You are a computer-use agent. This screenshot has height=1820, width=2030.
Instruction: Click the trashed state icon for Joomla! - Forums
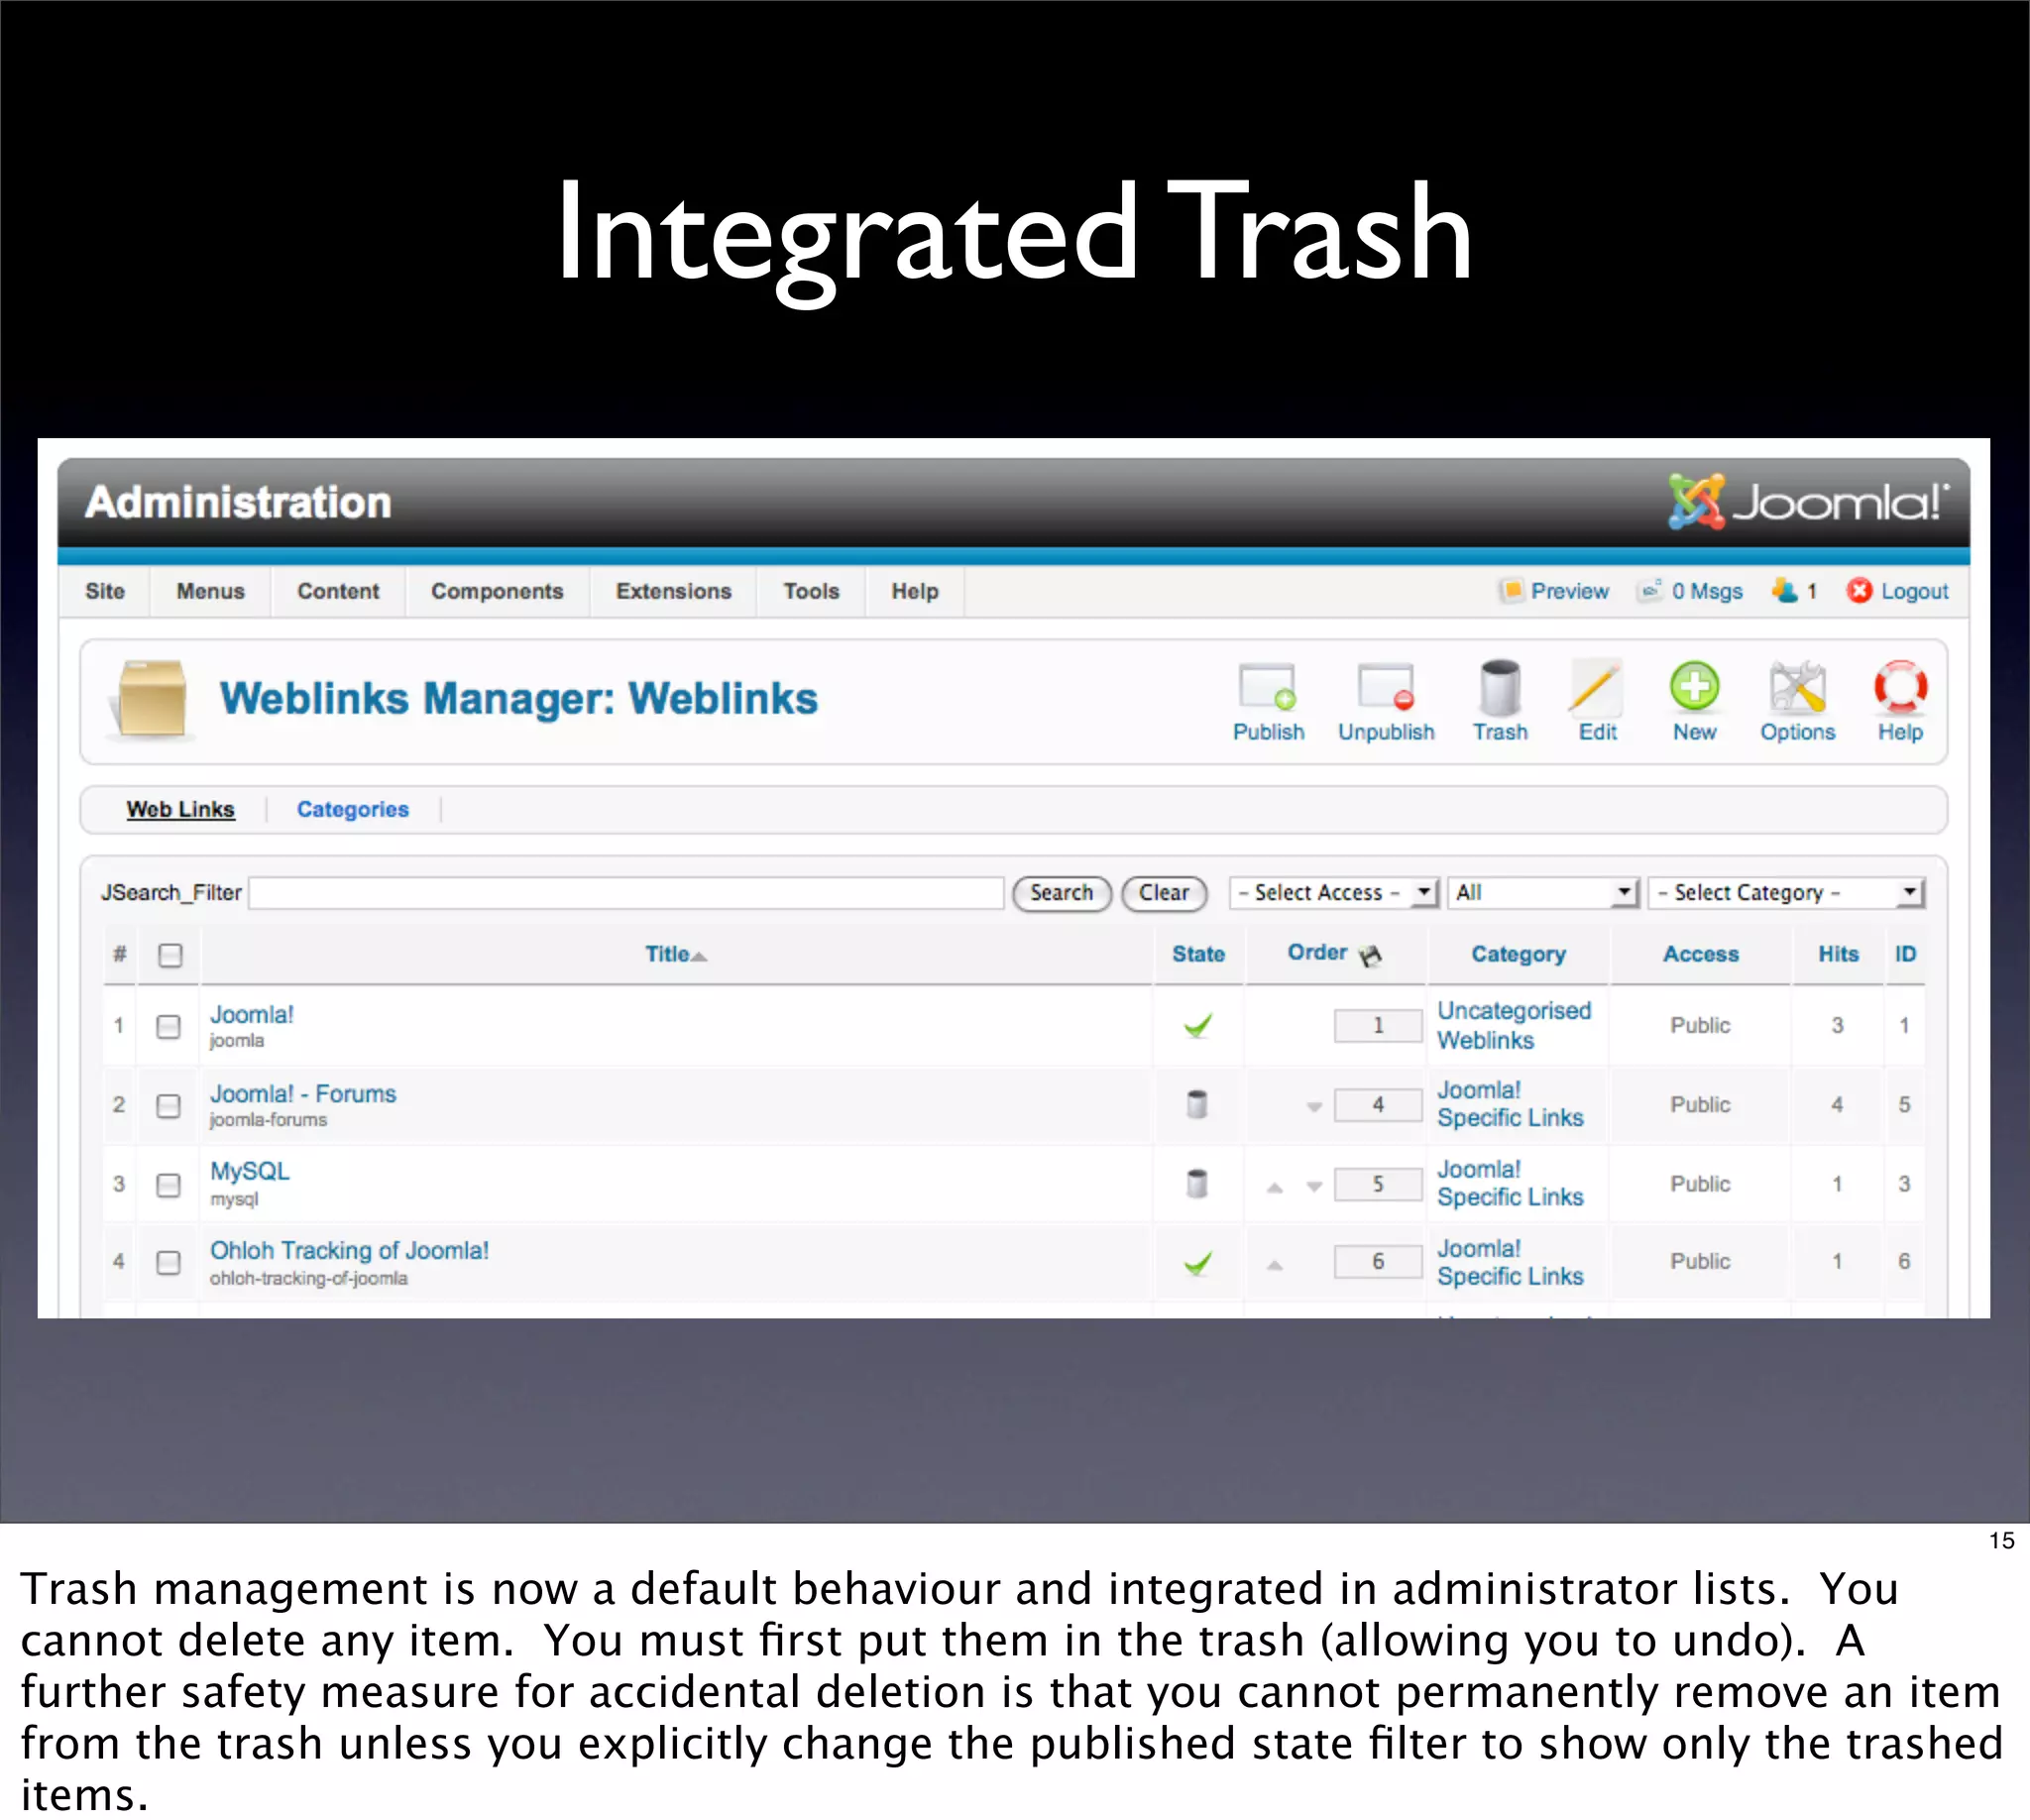pyautogui.click(x=1196, y=1104)
